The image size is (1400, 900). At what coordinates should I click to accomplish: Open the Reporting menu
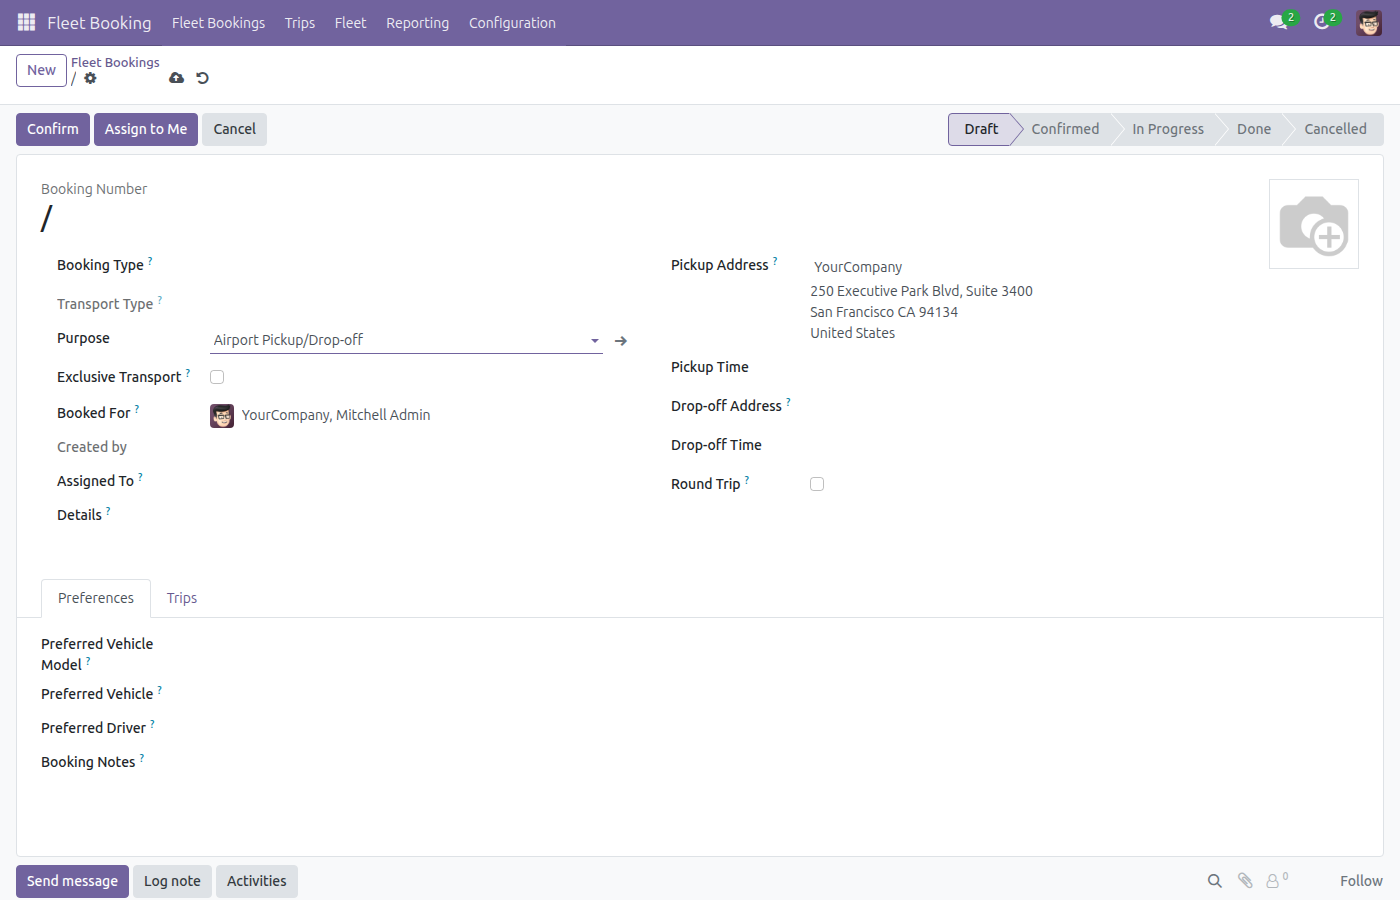tap(418, 23)
